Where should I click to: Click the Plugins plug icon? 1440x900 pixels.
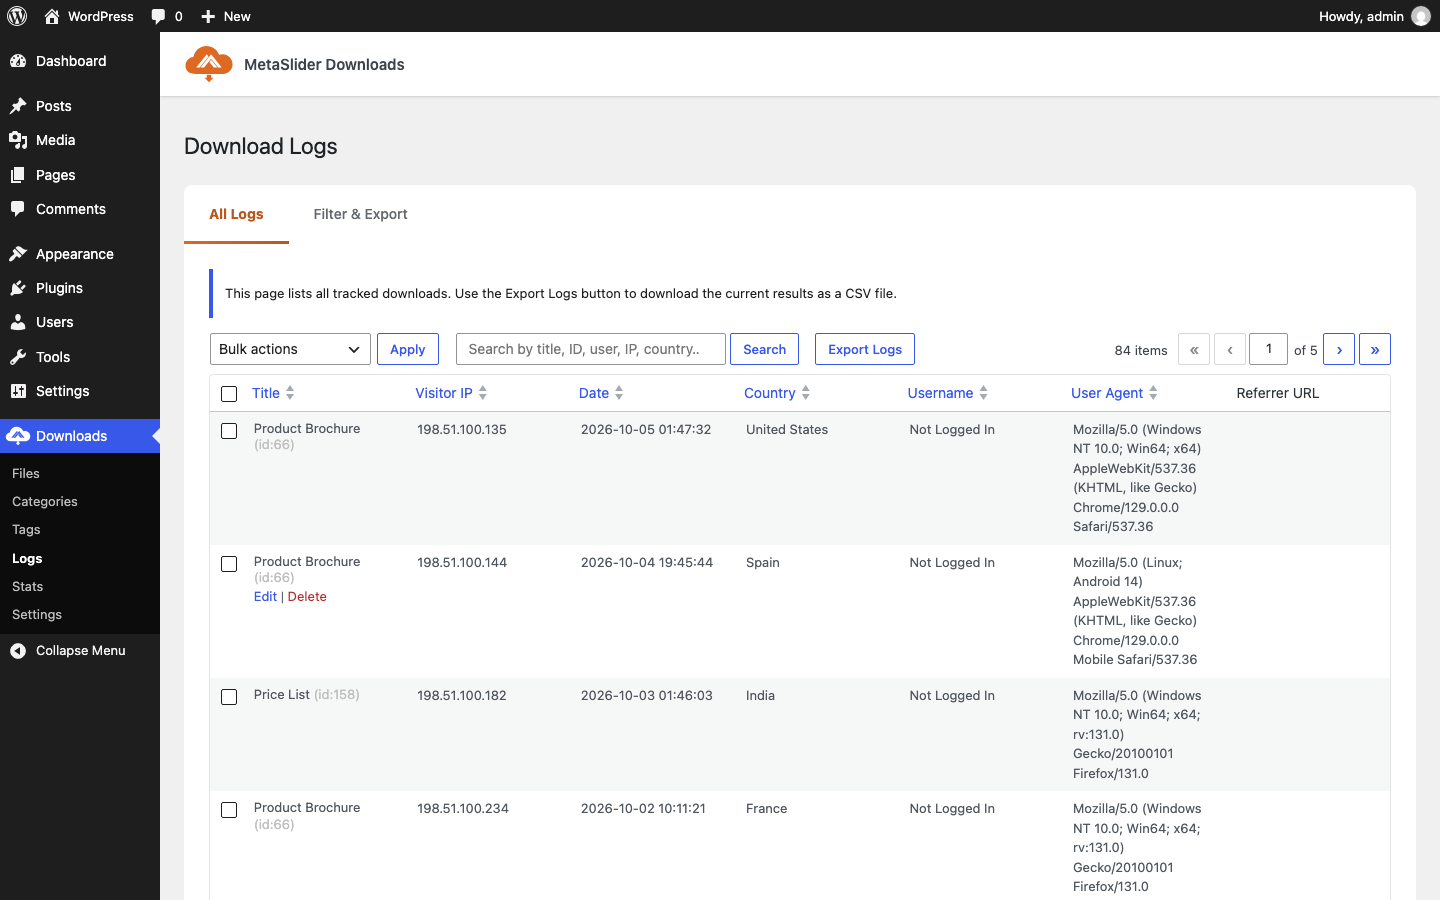18,288
